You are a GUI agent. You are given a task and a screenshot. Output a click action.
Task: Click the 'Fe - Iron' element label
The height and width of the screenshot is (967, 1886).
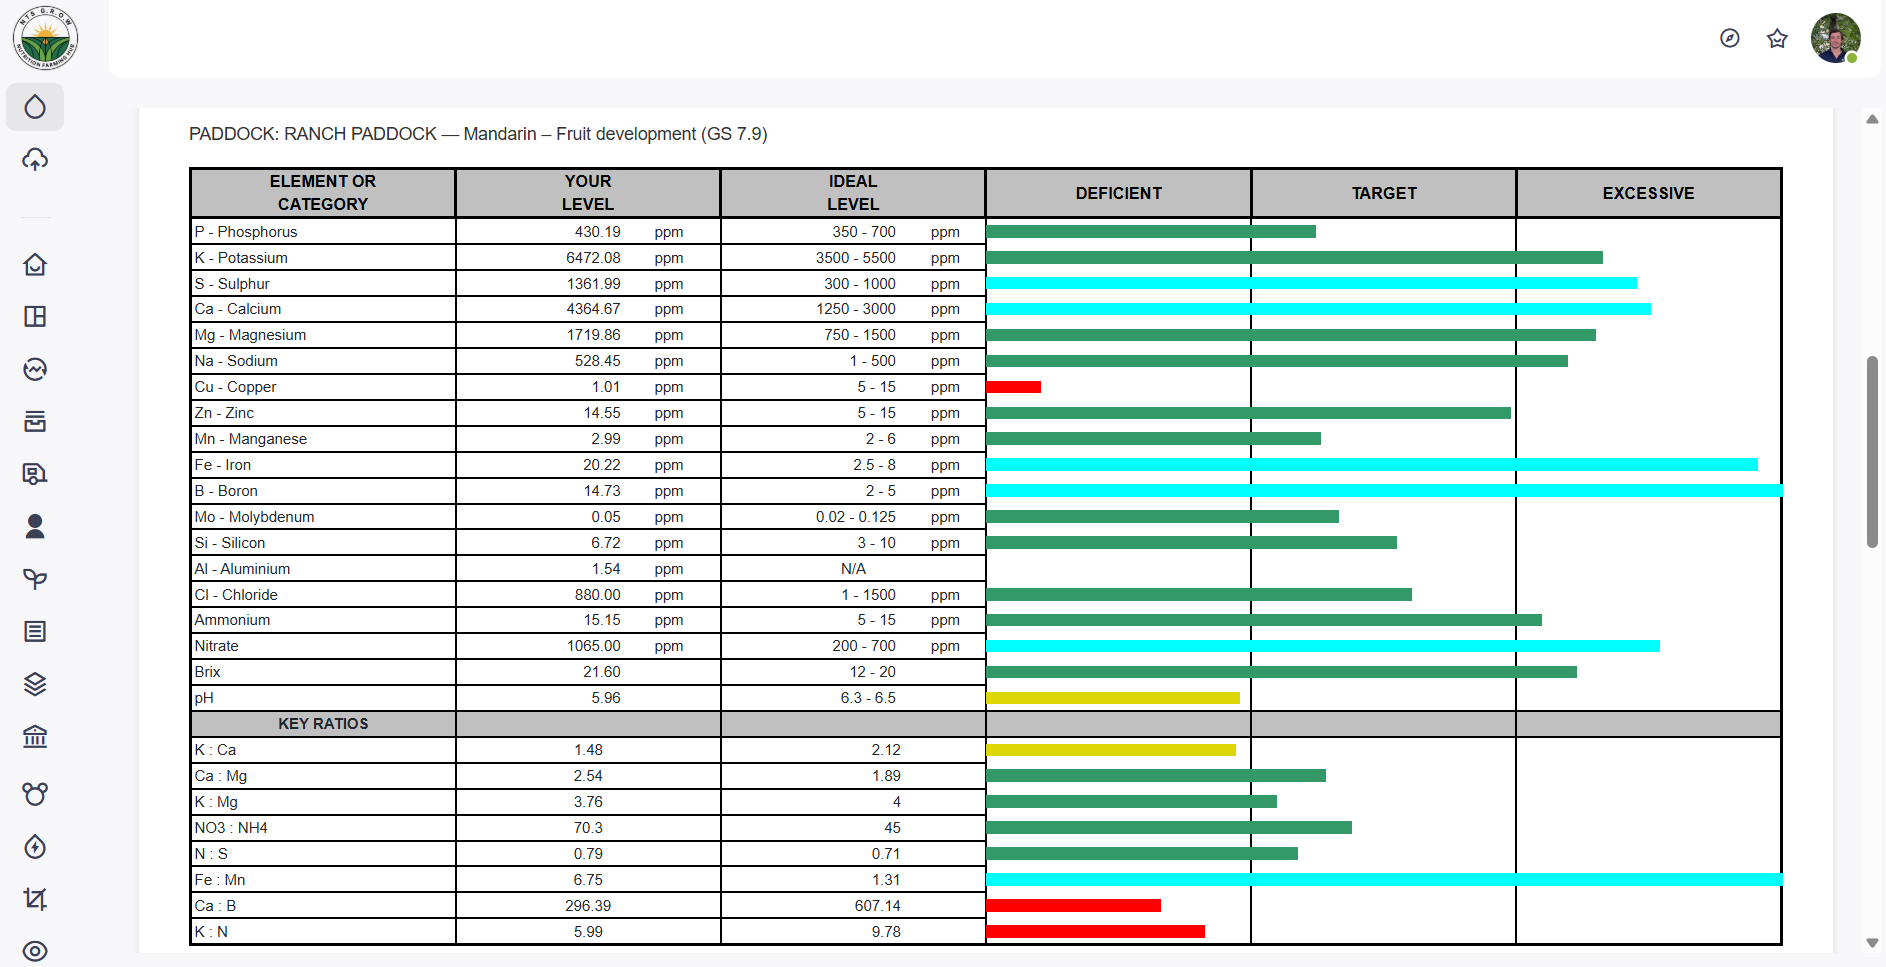[x=223, y=465]
